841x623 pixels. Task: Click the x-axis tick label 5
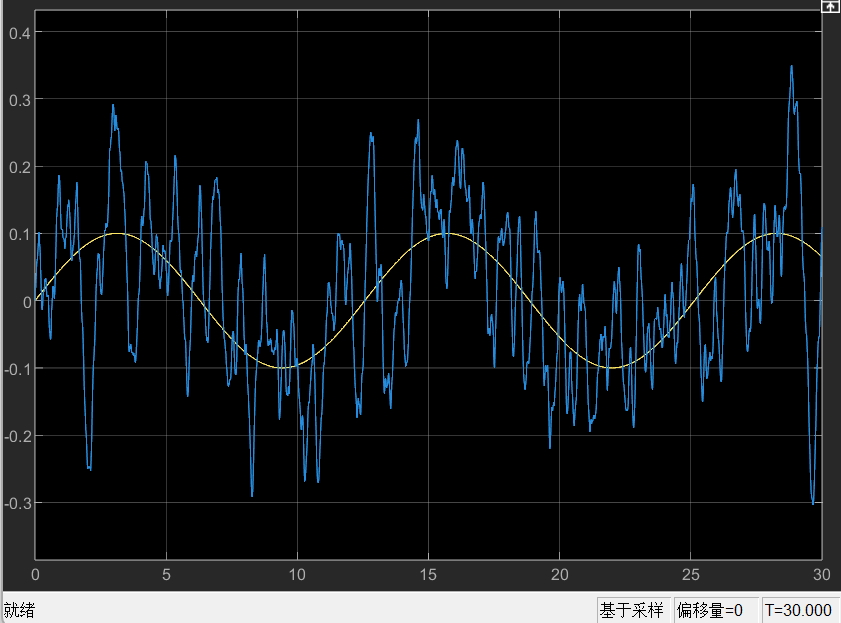(x=166, y=575)
